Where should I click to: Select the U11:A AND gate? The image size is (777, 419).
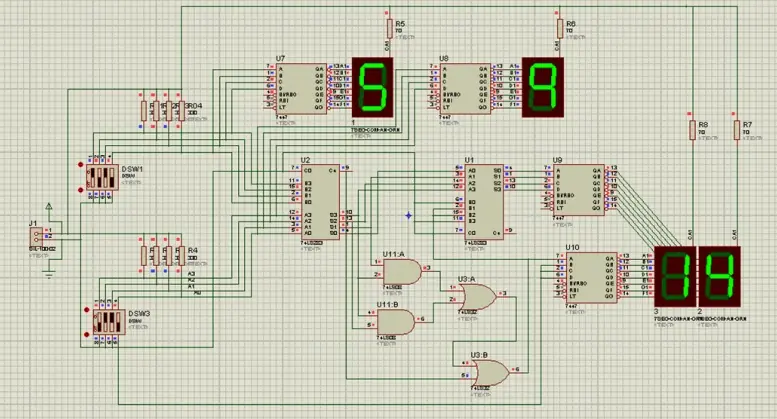402,272
